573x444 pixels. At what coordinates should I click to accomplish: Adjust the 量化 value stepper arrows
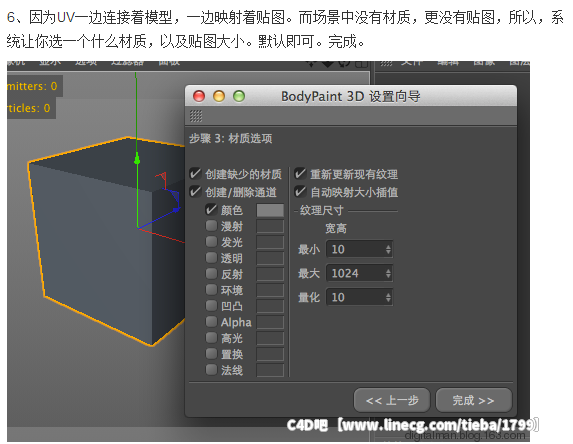tap(388, 297)
